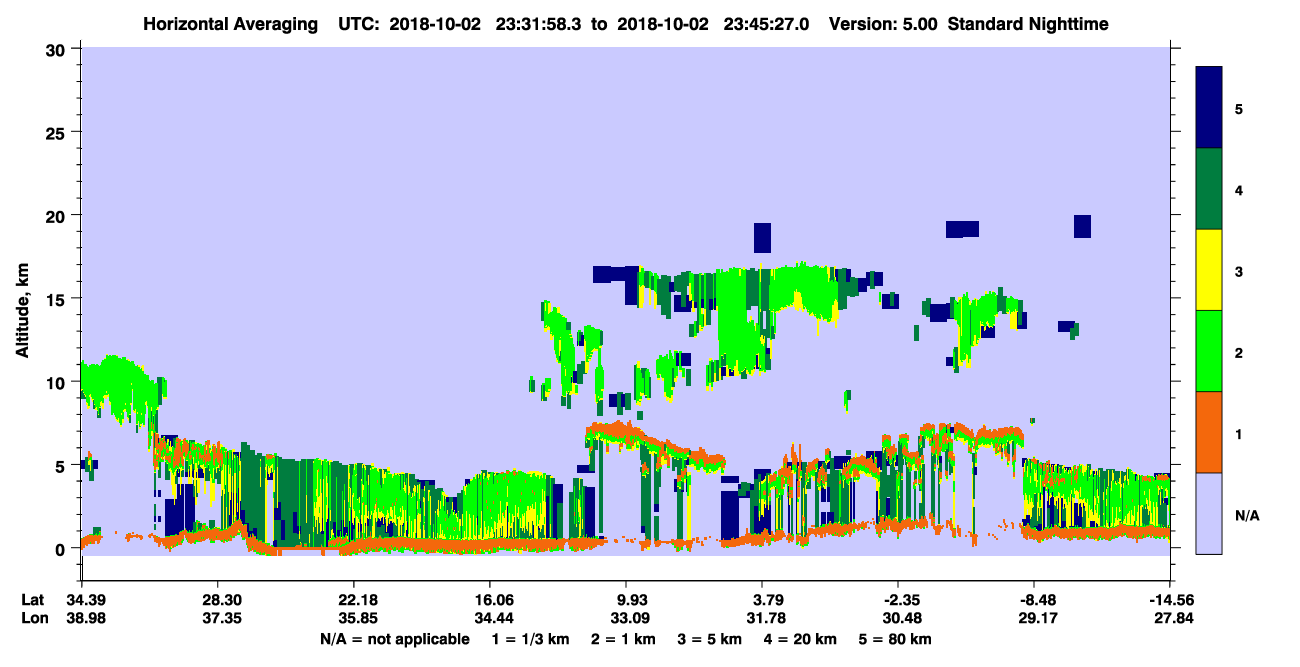1300x667 pixels.
Task: Click the legend entry '1 = 1/3 km'
Action: [530, 639]
